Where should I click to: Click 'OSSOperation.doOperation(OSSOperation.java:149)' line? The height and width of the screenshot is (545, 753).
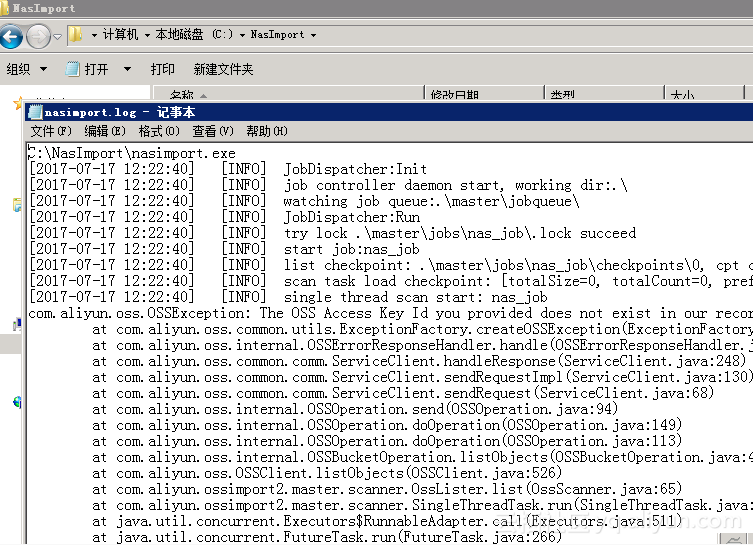pyautogui.click(x=387, y=425)
